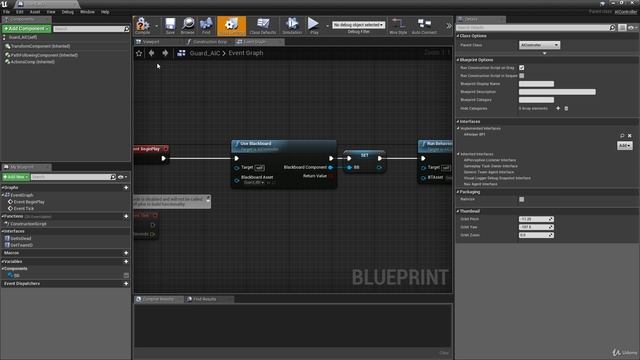Navigate back in graph history
Viewport: 640px width, 360px height.
151,53
